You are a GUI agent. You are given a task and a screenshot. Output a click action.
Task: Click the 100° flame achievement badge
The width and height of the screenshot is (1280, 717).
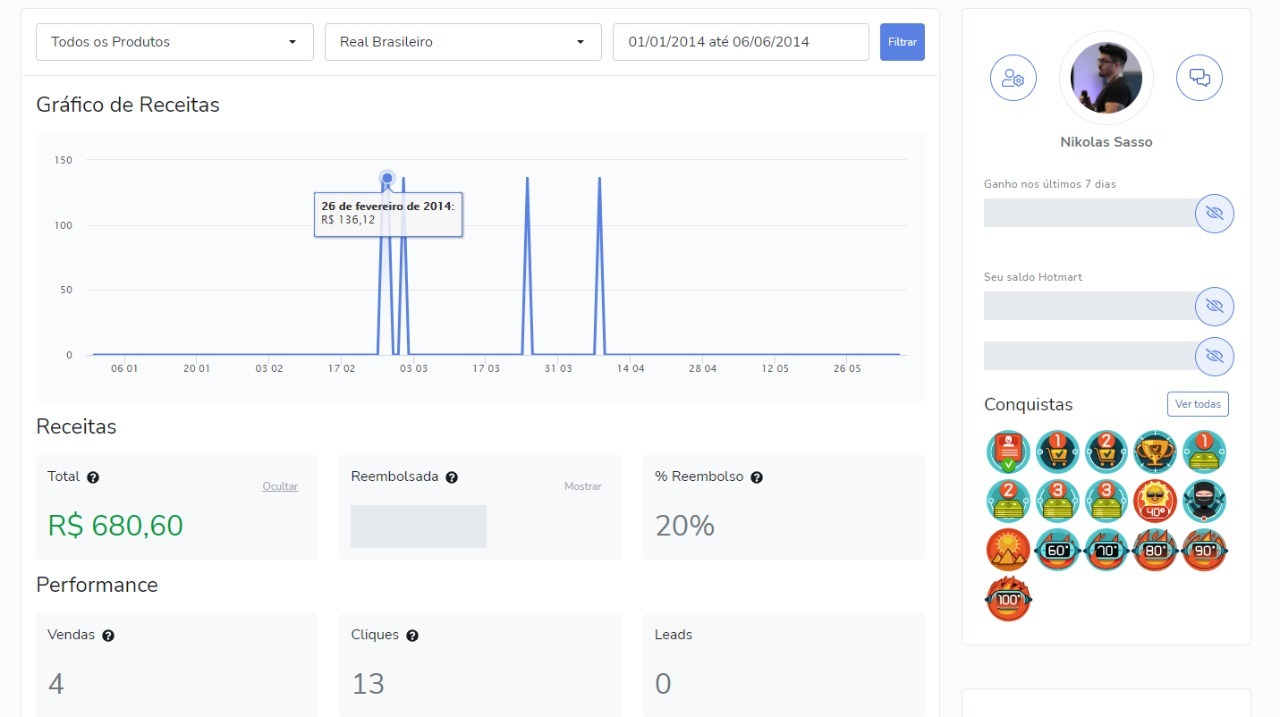point(1008,599)
